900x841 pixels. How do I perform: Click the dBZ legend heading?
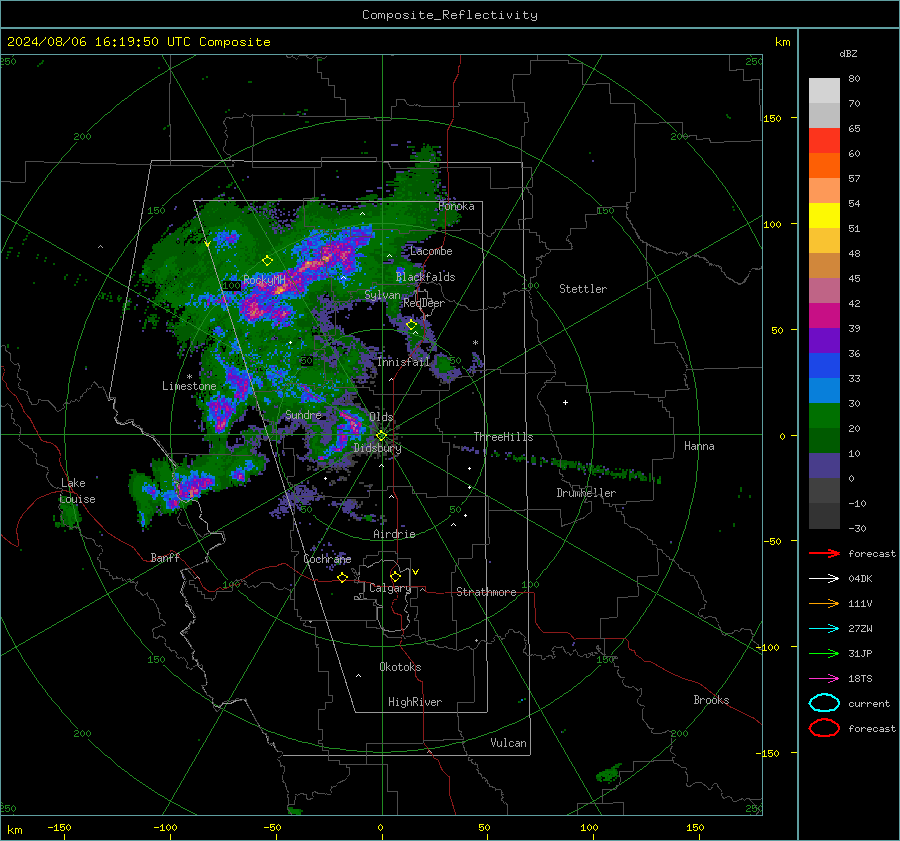click(x=848, y=53)
